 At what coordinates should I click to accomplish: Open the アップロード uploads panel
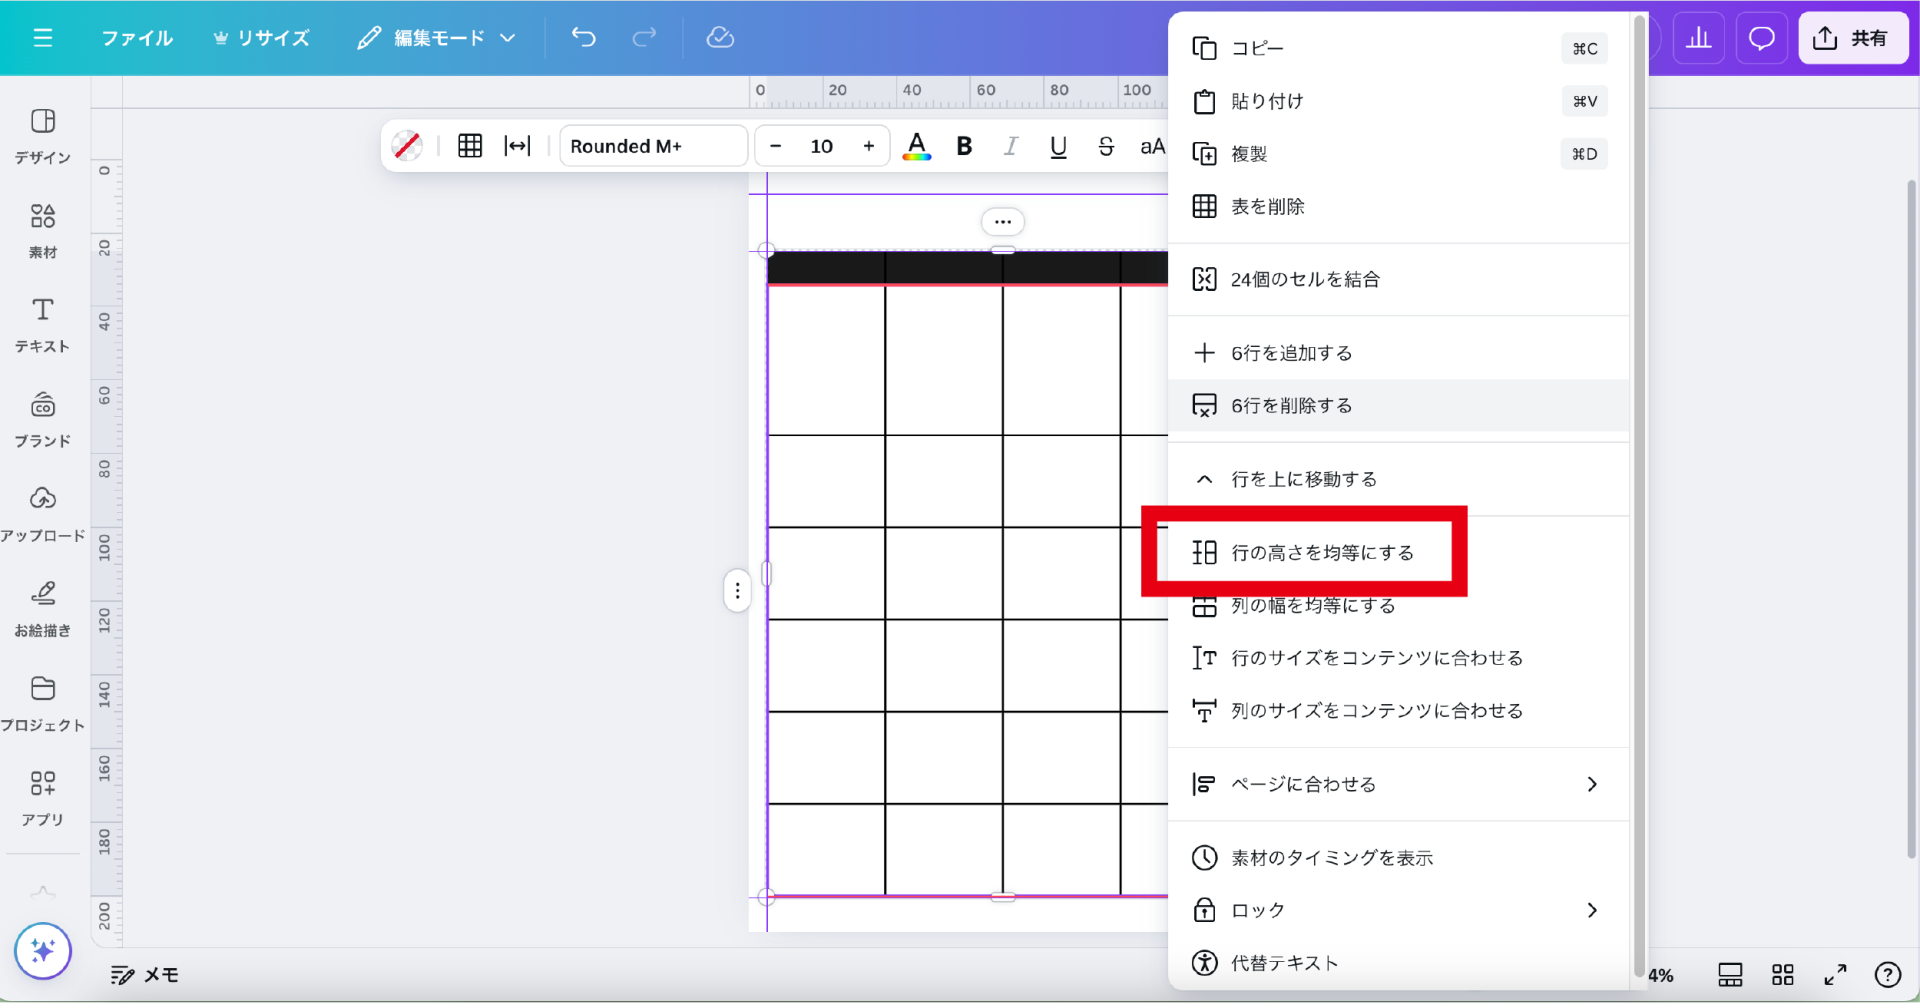click(42, 513)
